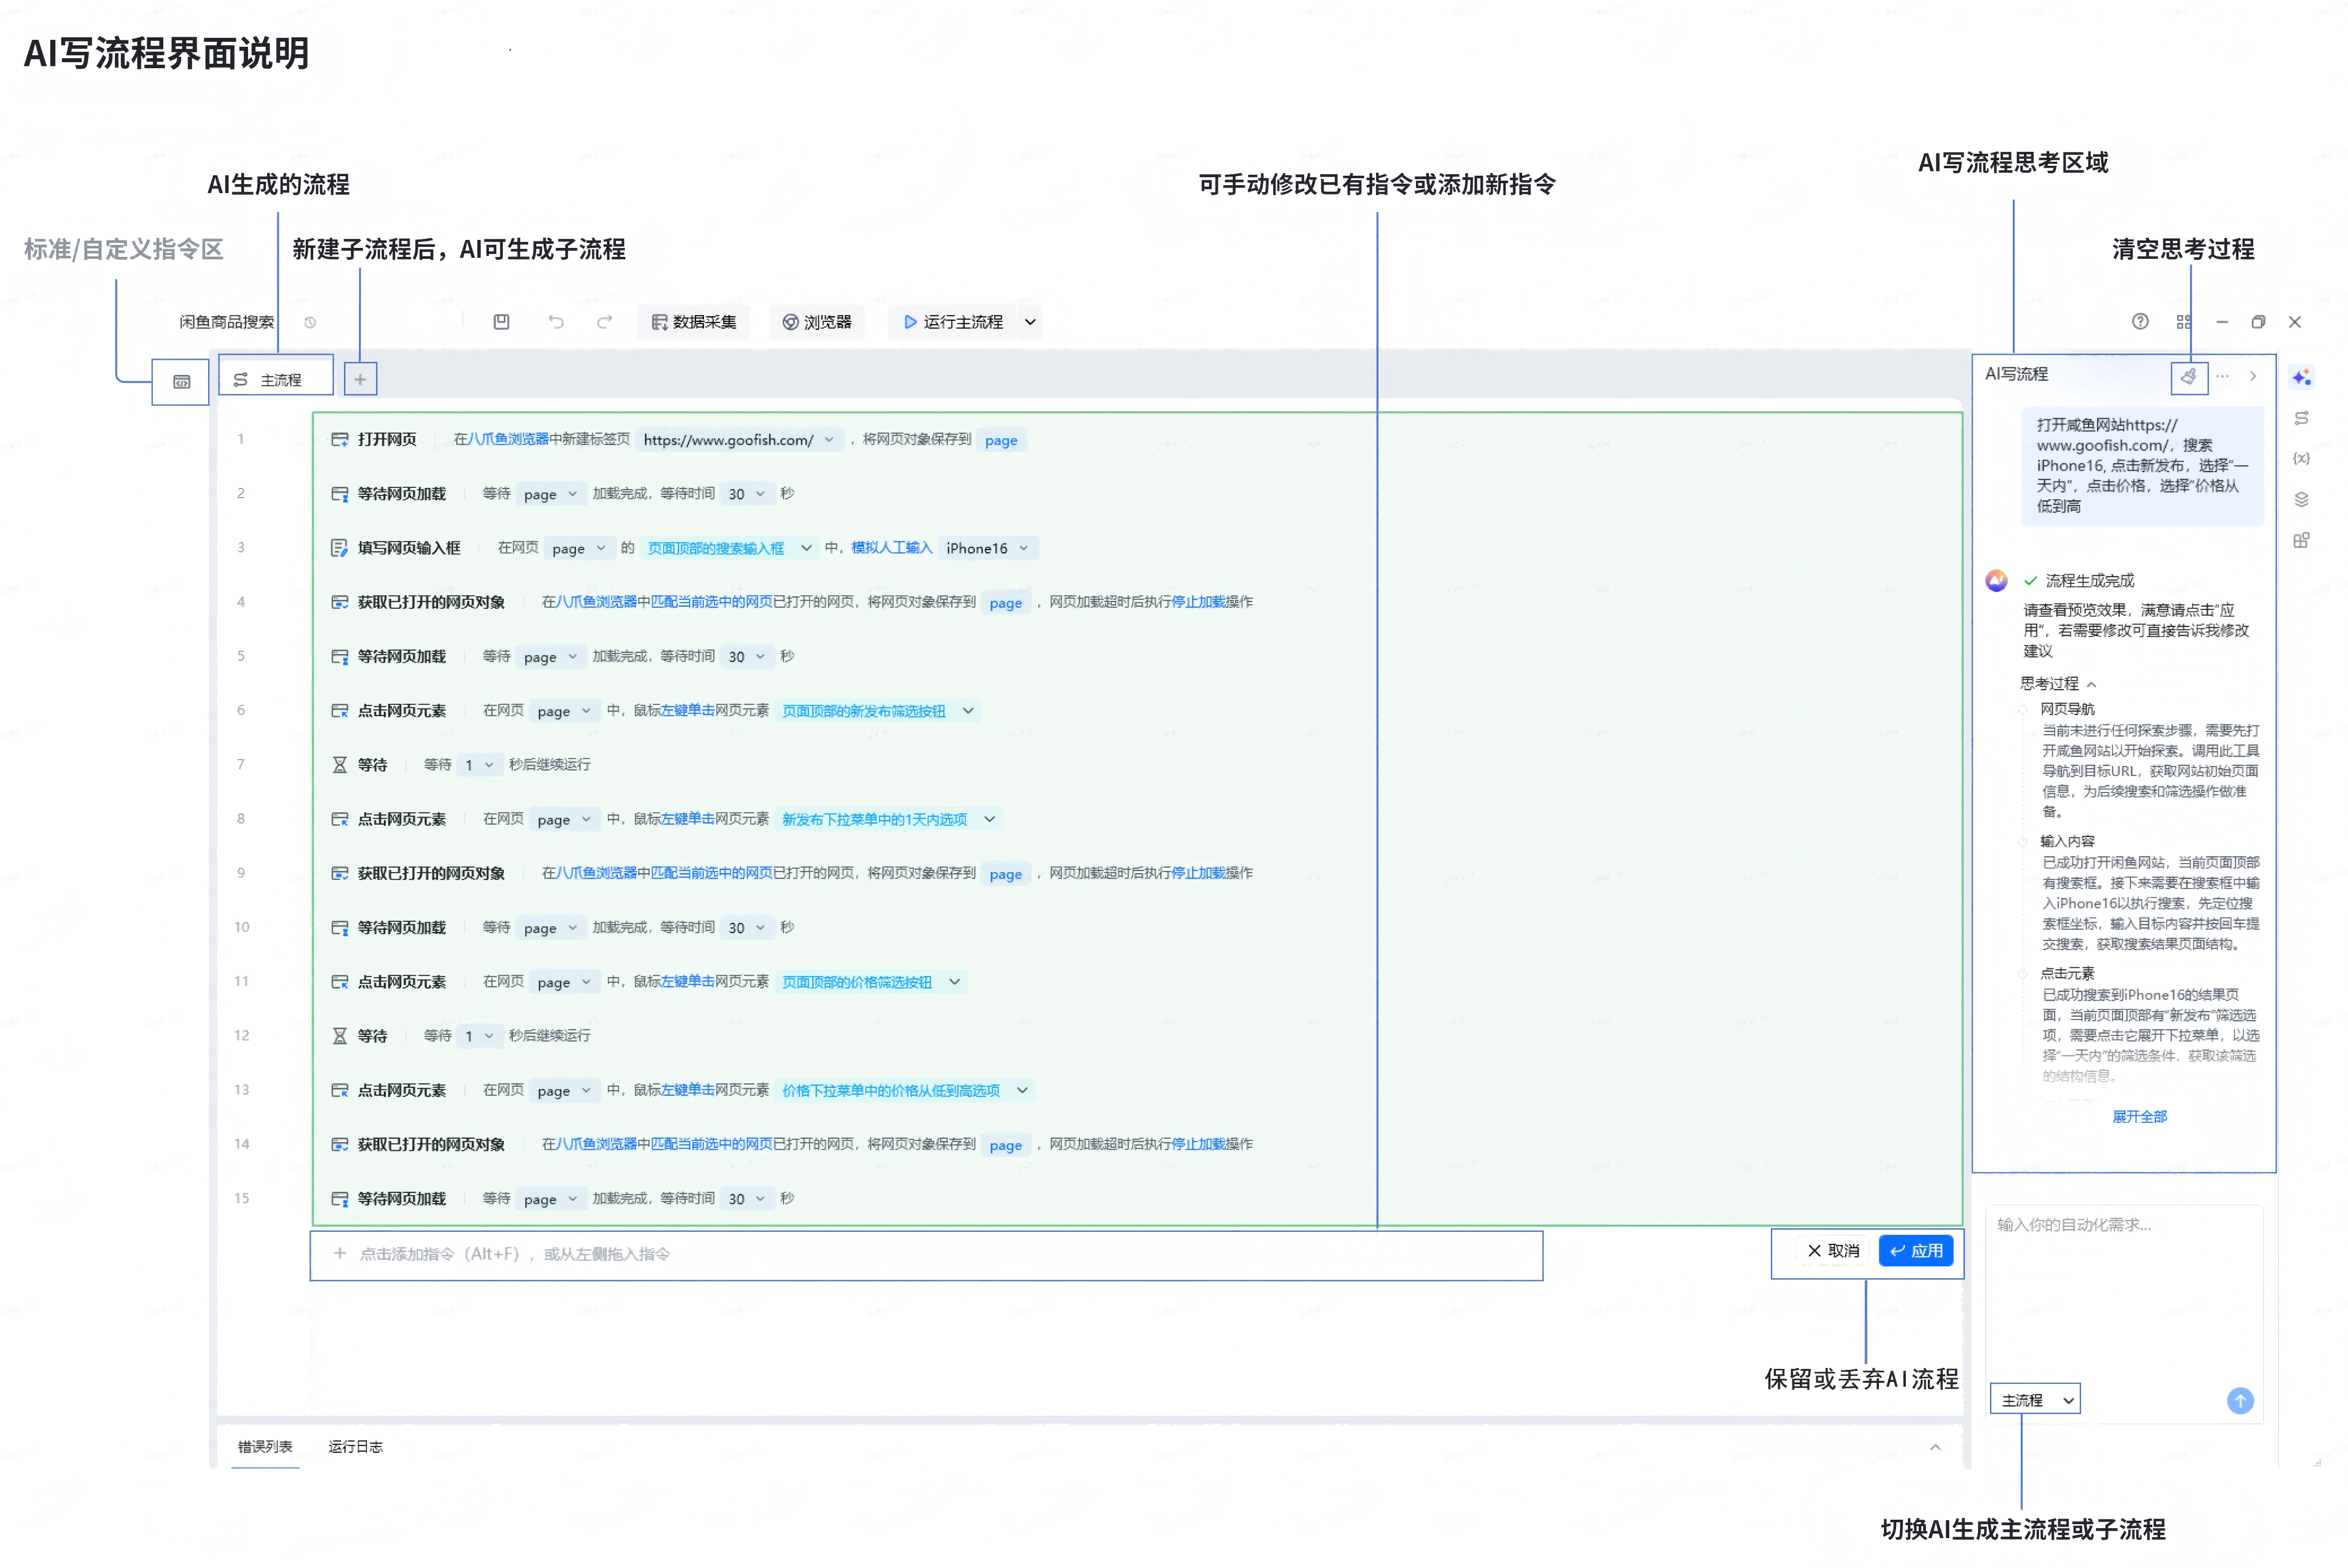Viewport: 2348px width, 1568px height.
Task: Select the 流程生成完成 status text
Action: pyautogui.click(x=2089, y=580)
